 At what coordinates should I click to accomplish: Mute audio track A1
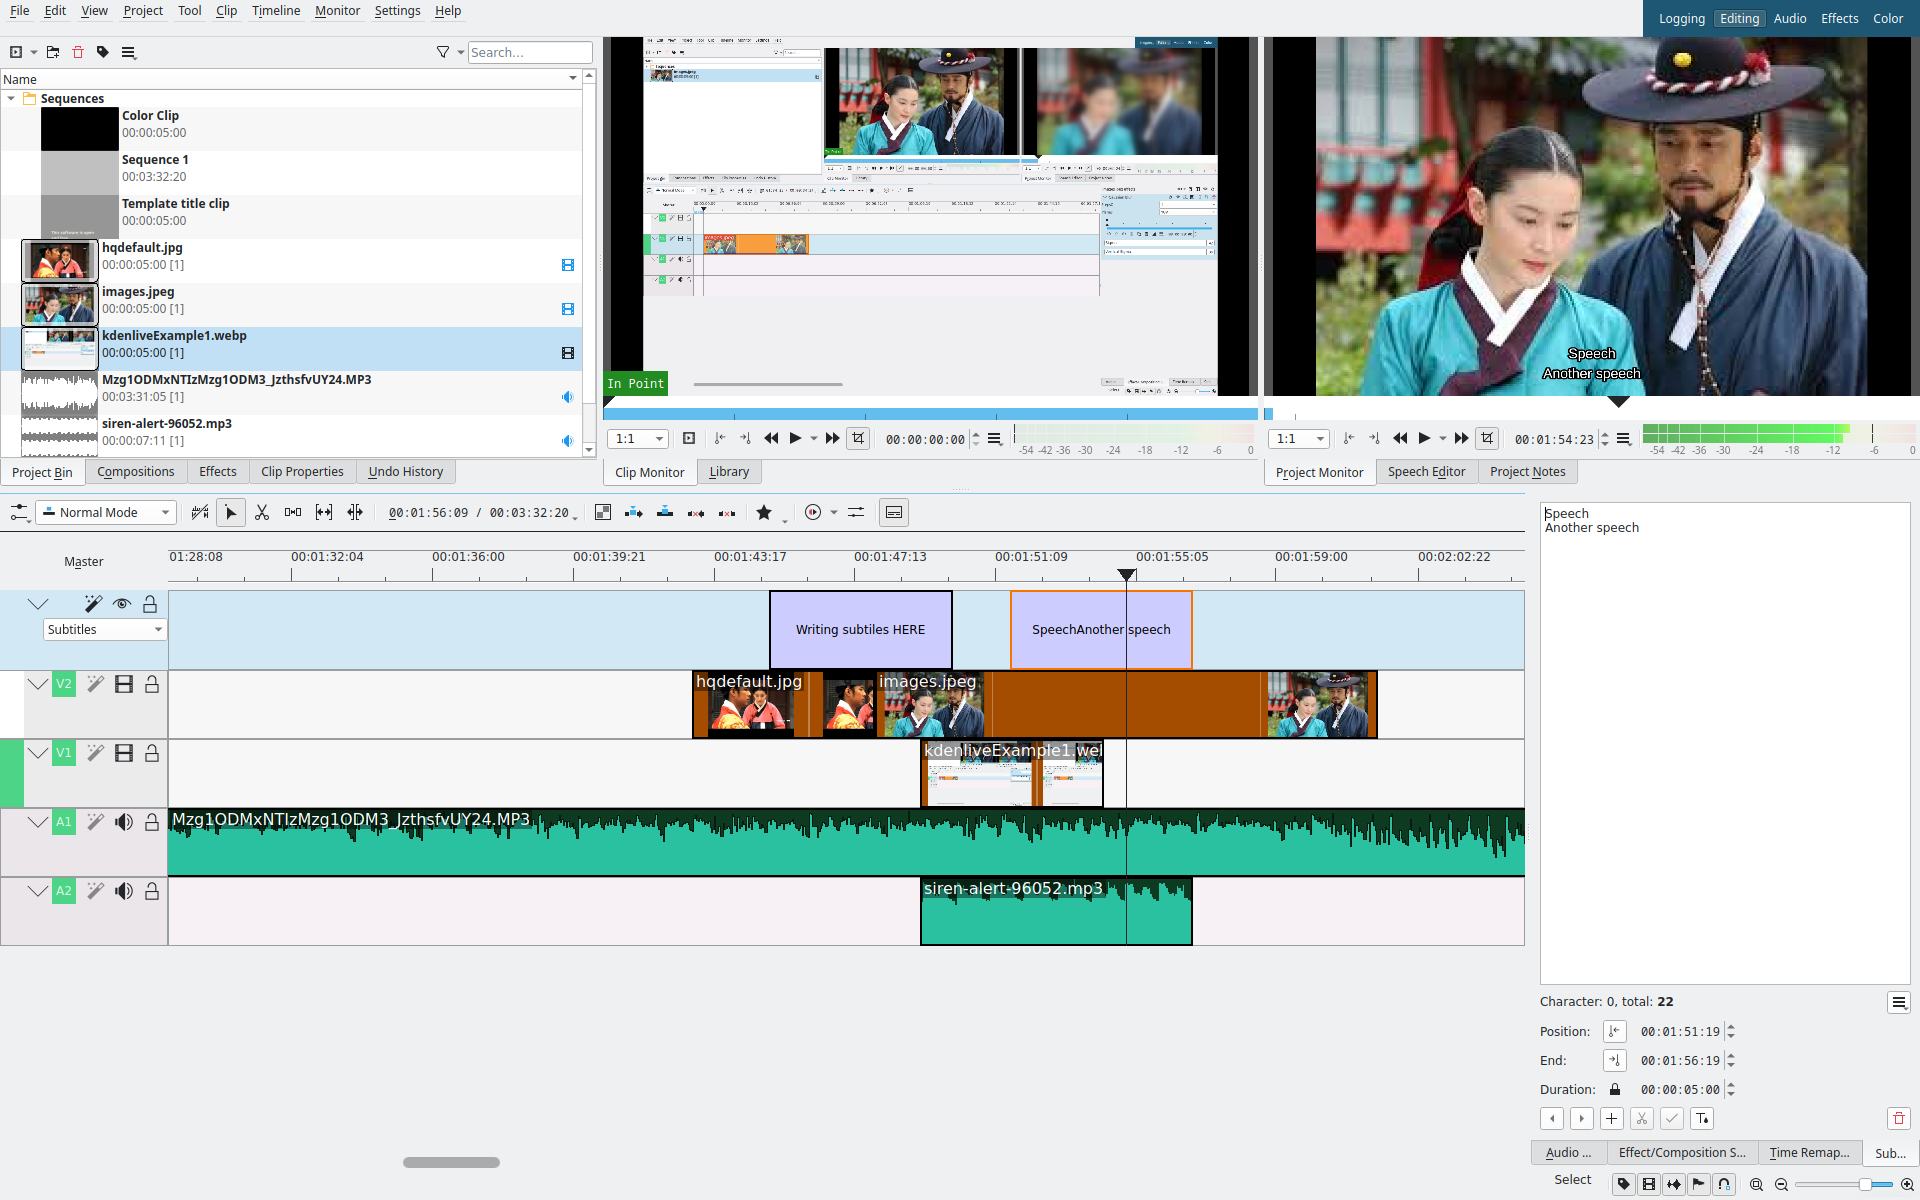pyautogui.click(x=123, y=822)
